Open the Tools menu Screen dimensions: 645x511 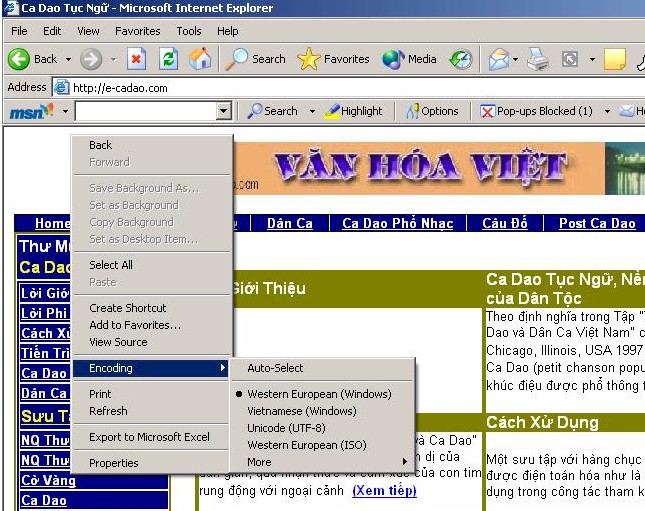(x=189, y=31)
